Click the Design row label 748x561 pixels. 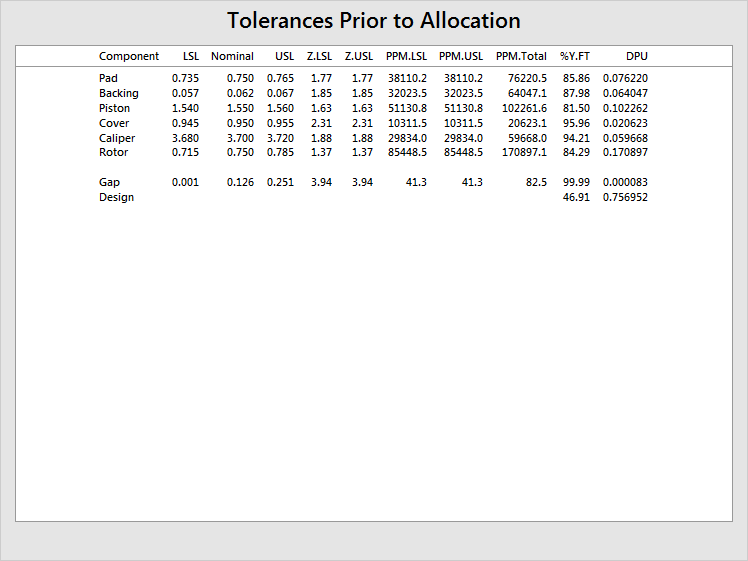point(116,197)
